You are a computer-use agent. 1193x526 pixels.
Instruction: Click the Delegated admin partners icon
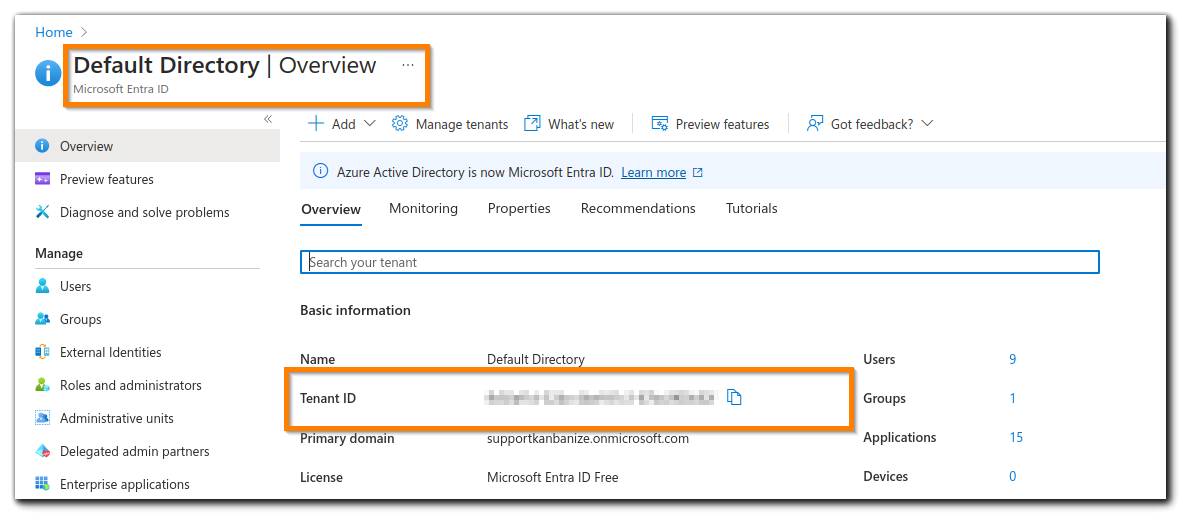pos(43,451)
